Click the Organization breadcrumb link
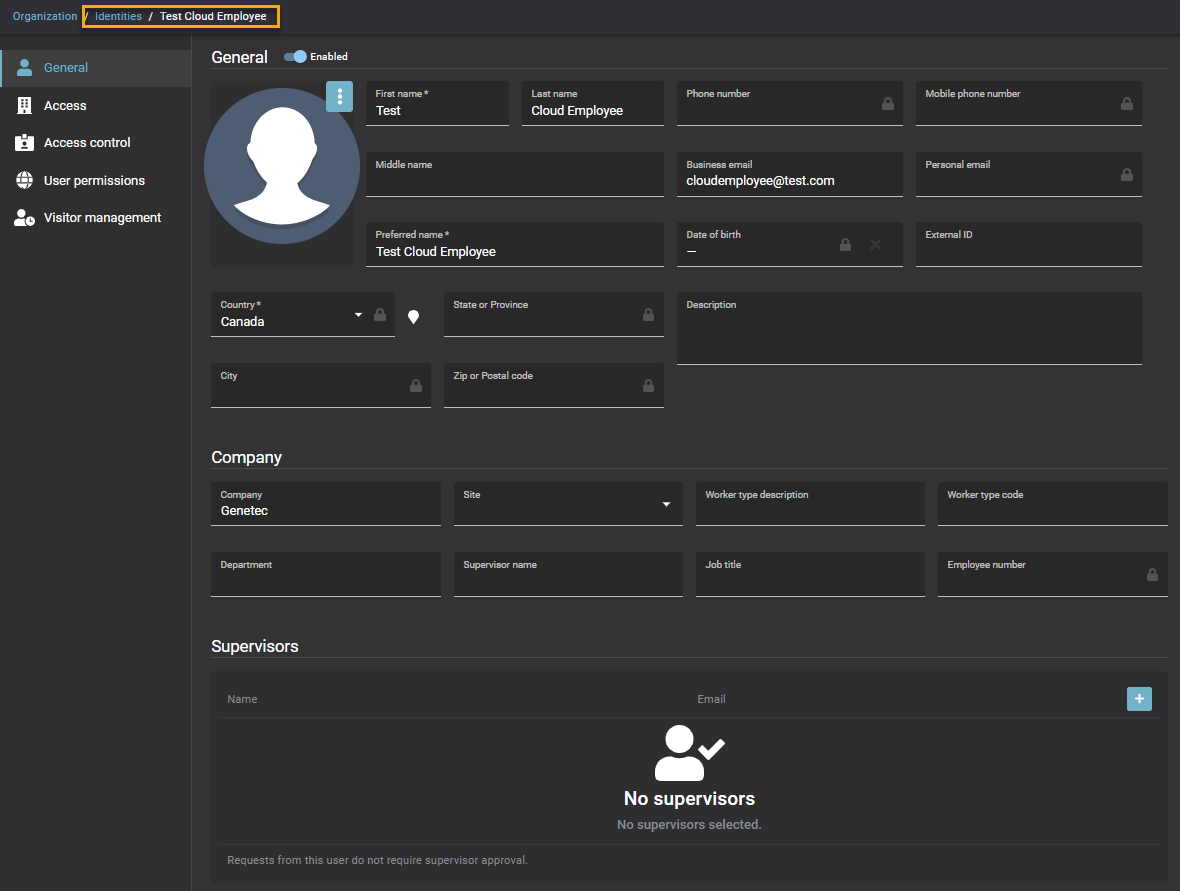 [x=45, y=17]
